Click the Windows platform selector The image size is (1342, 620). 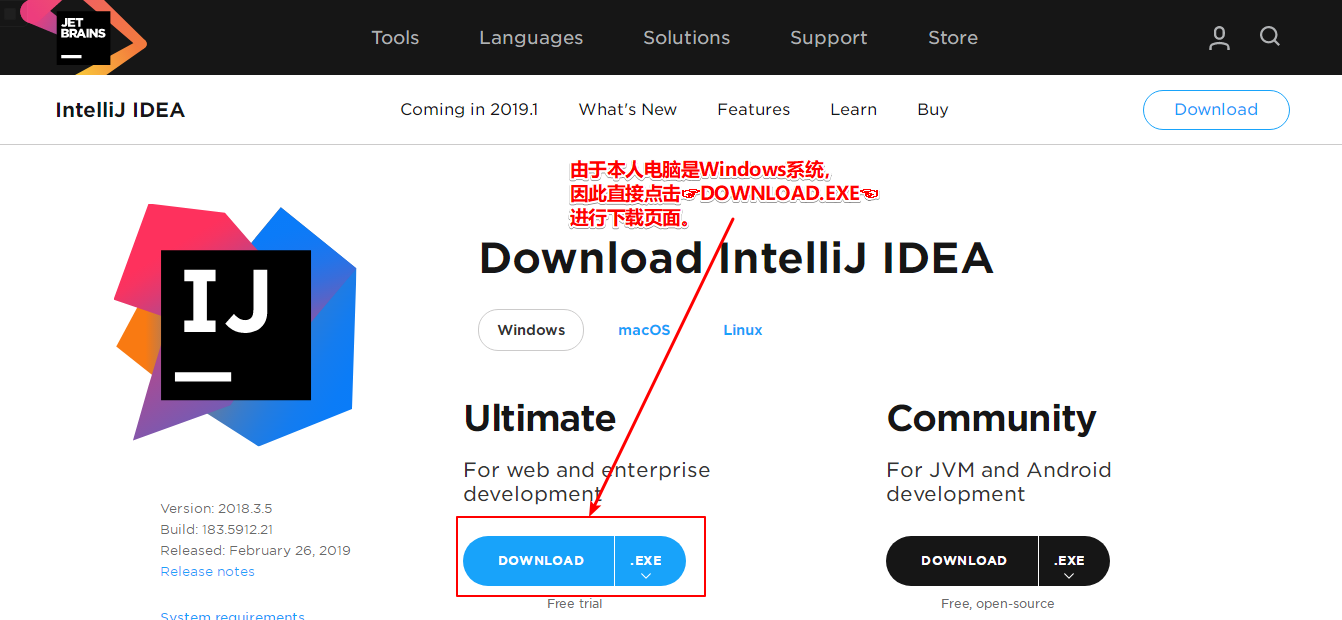click(530, 330)
